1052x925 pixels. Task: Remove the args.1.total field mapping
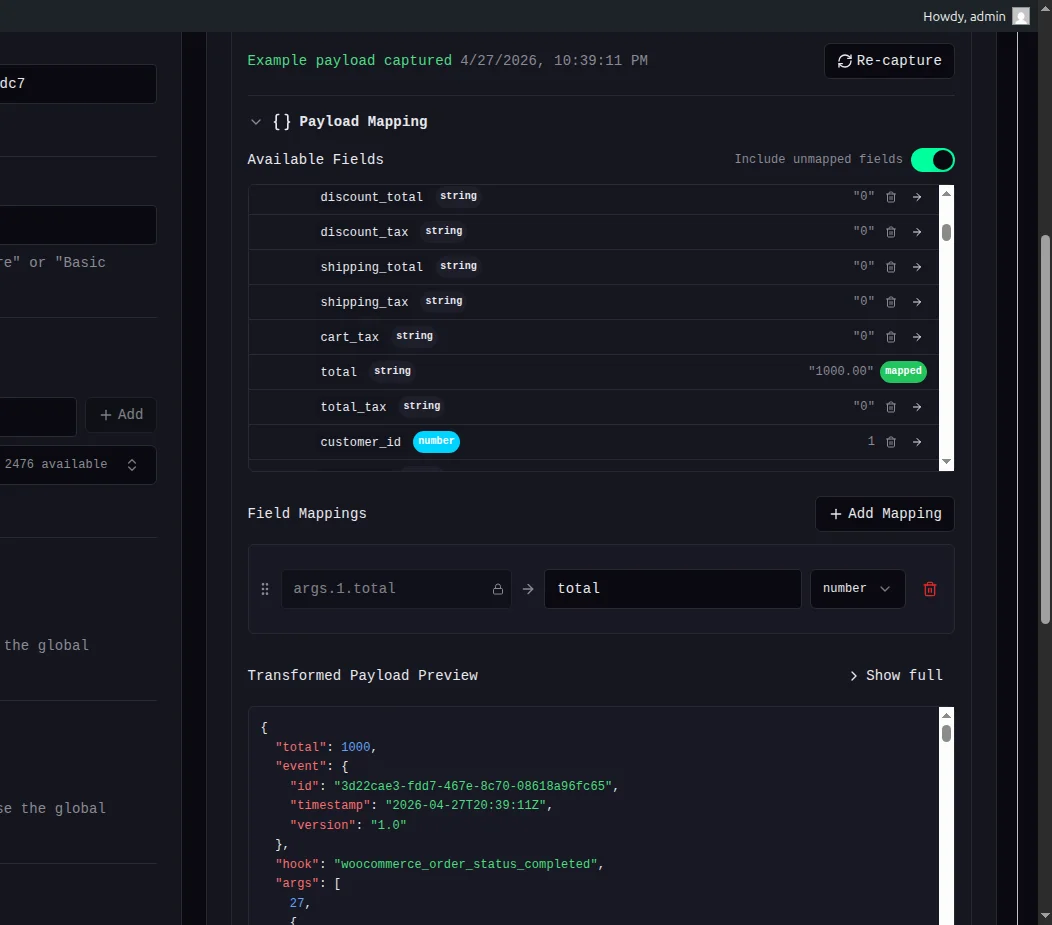point(930,589)
